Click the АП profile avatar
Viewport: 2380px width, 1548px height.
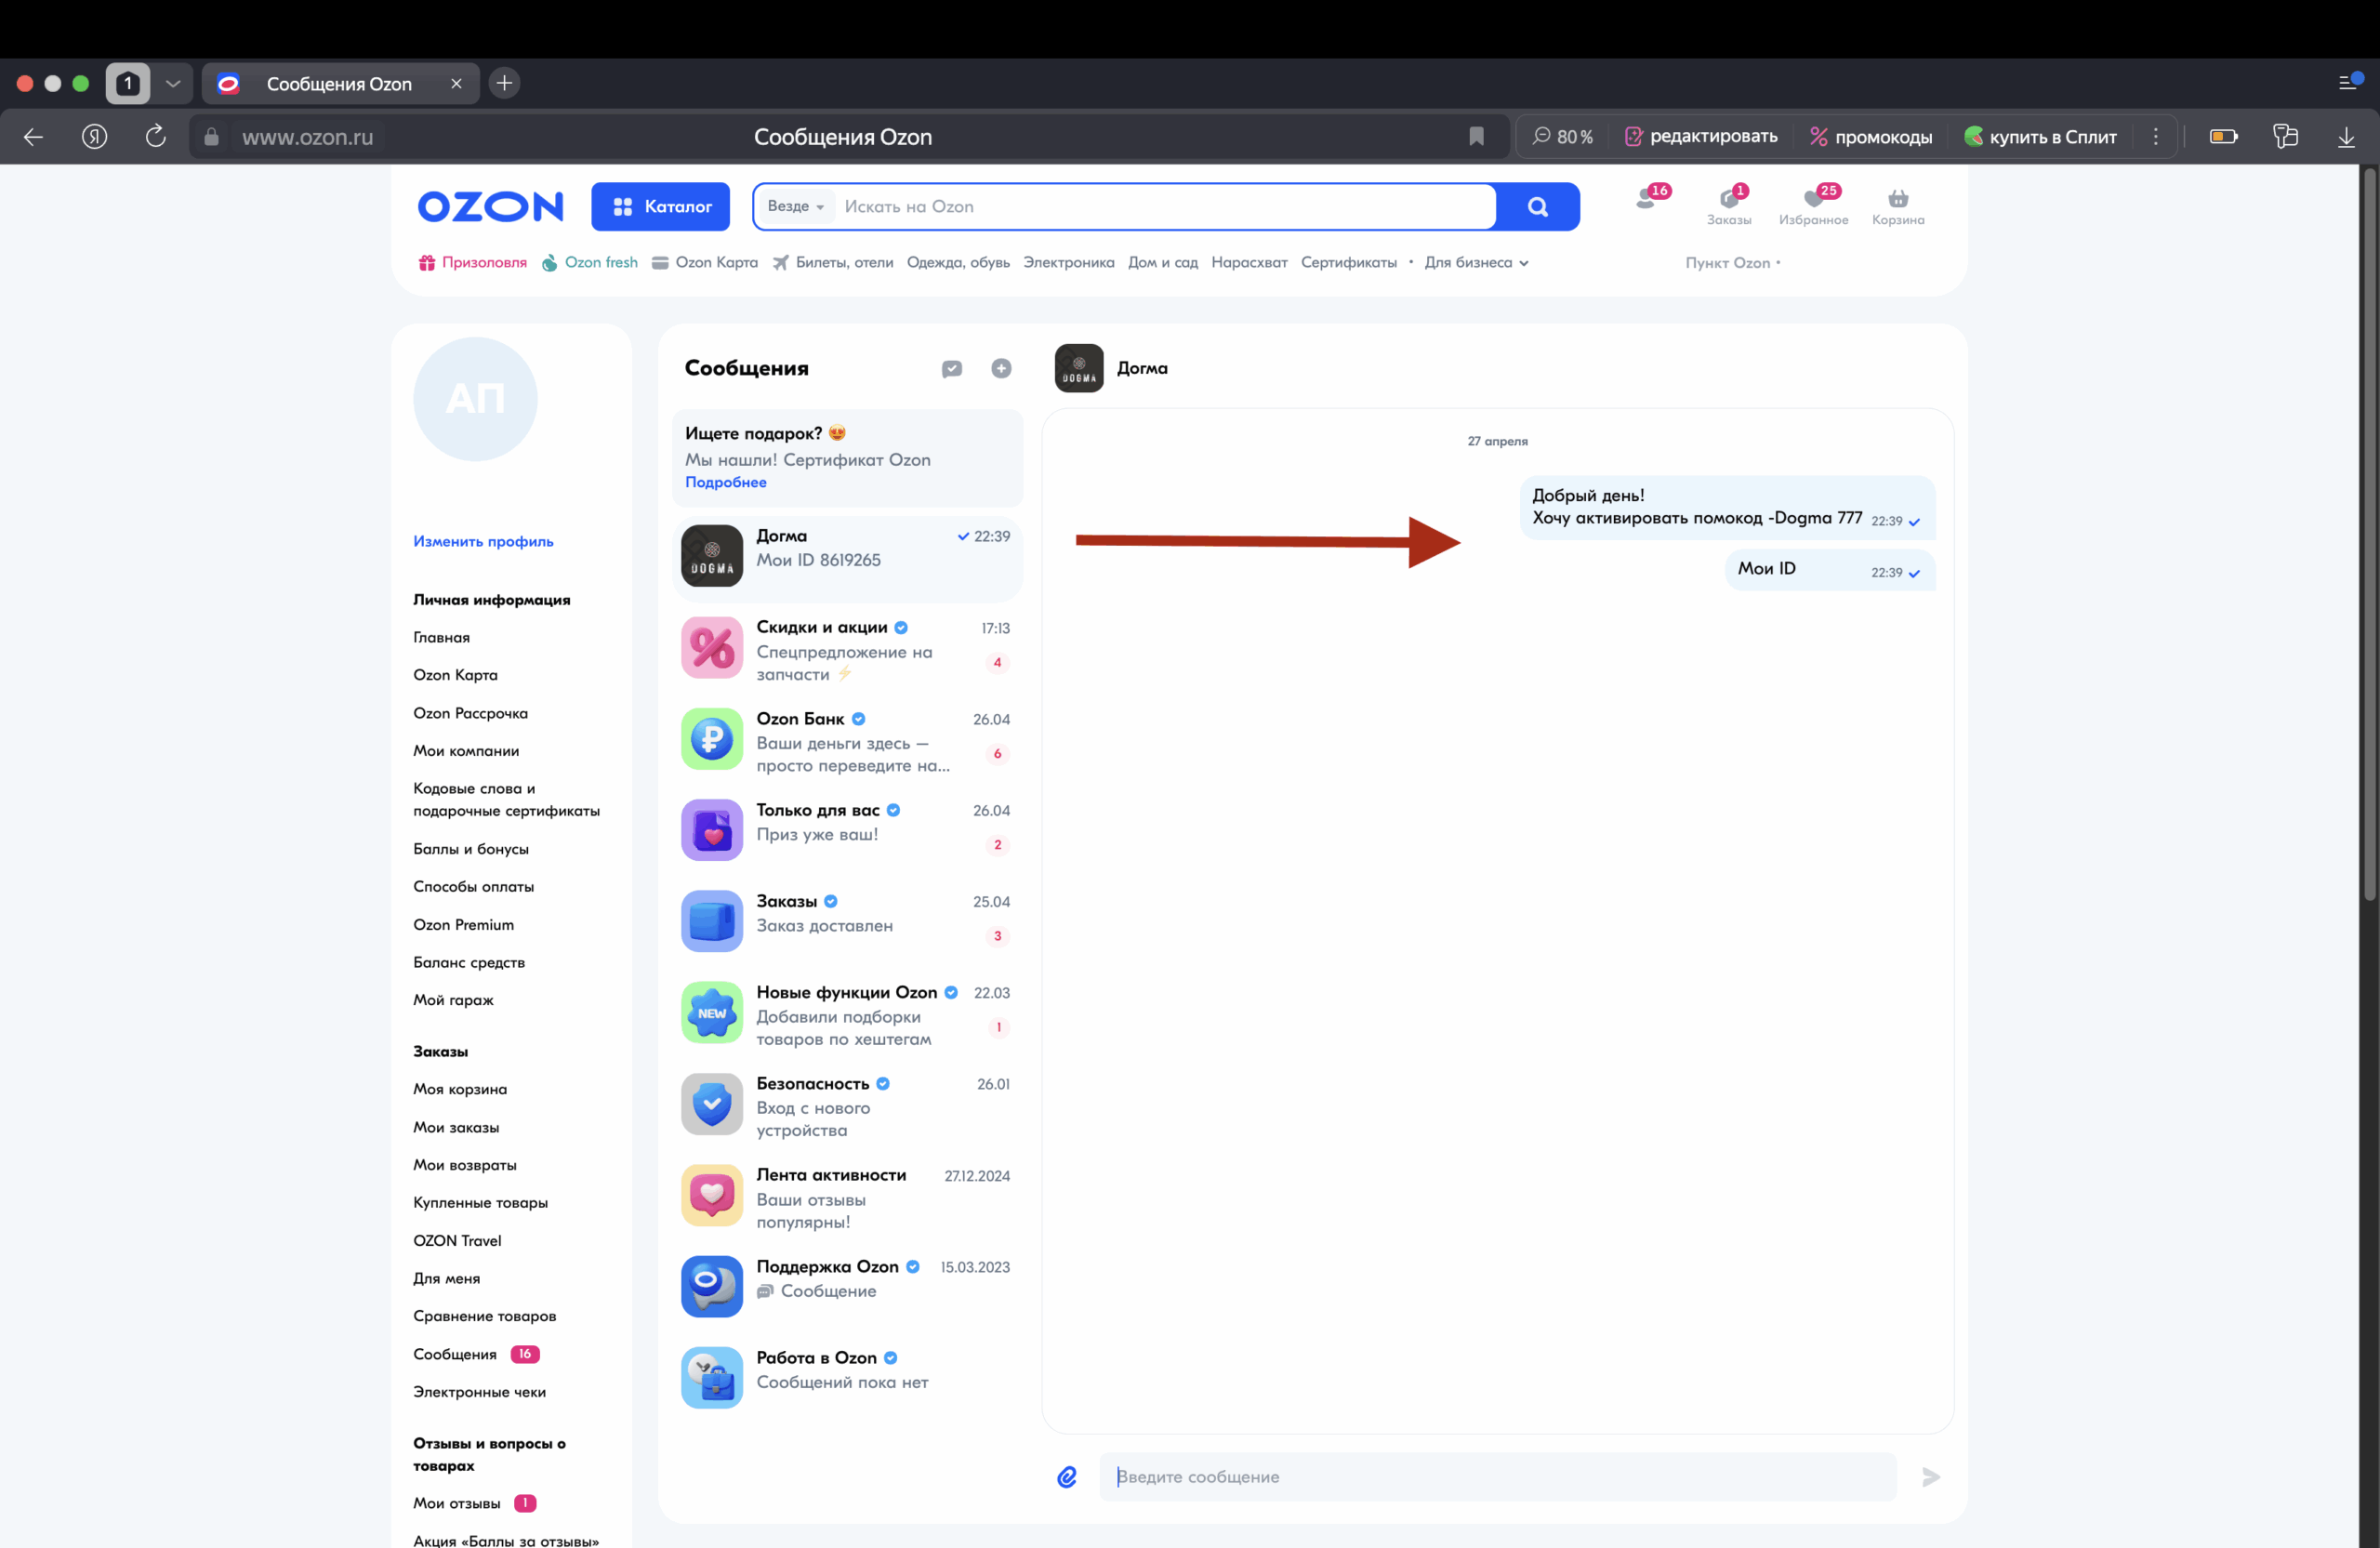pos(475,399)
